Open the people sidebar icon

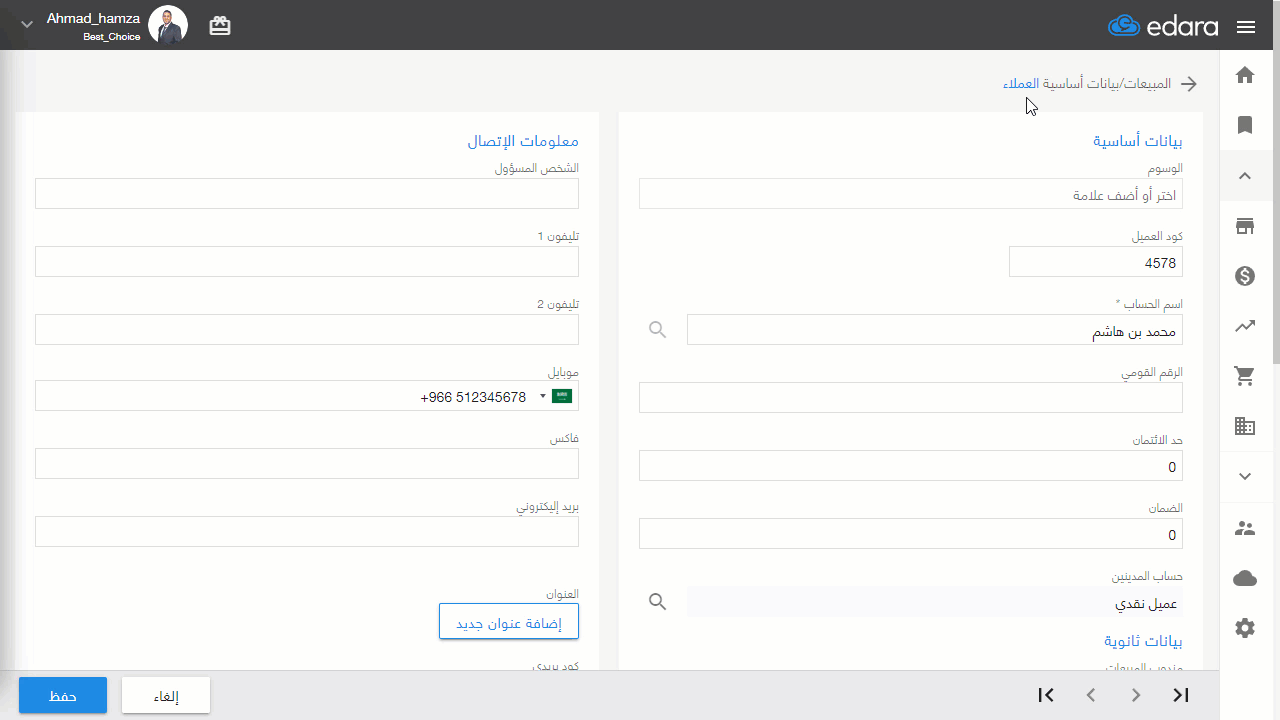click(1245, 528)
